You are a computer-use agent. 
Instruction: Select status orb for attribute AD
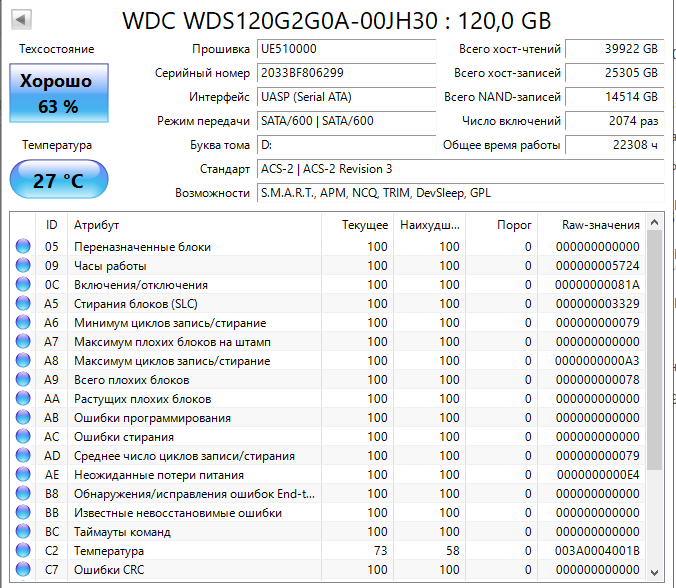click(23, 455)
